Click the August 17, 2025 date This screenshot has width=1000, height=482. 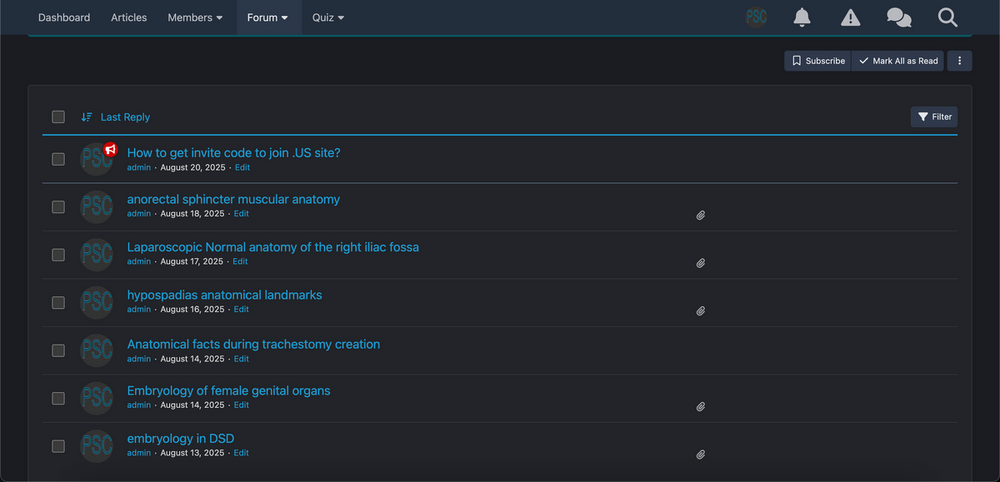click(192, 261)
